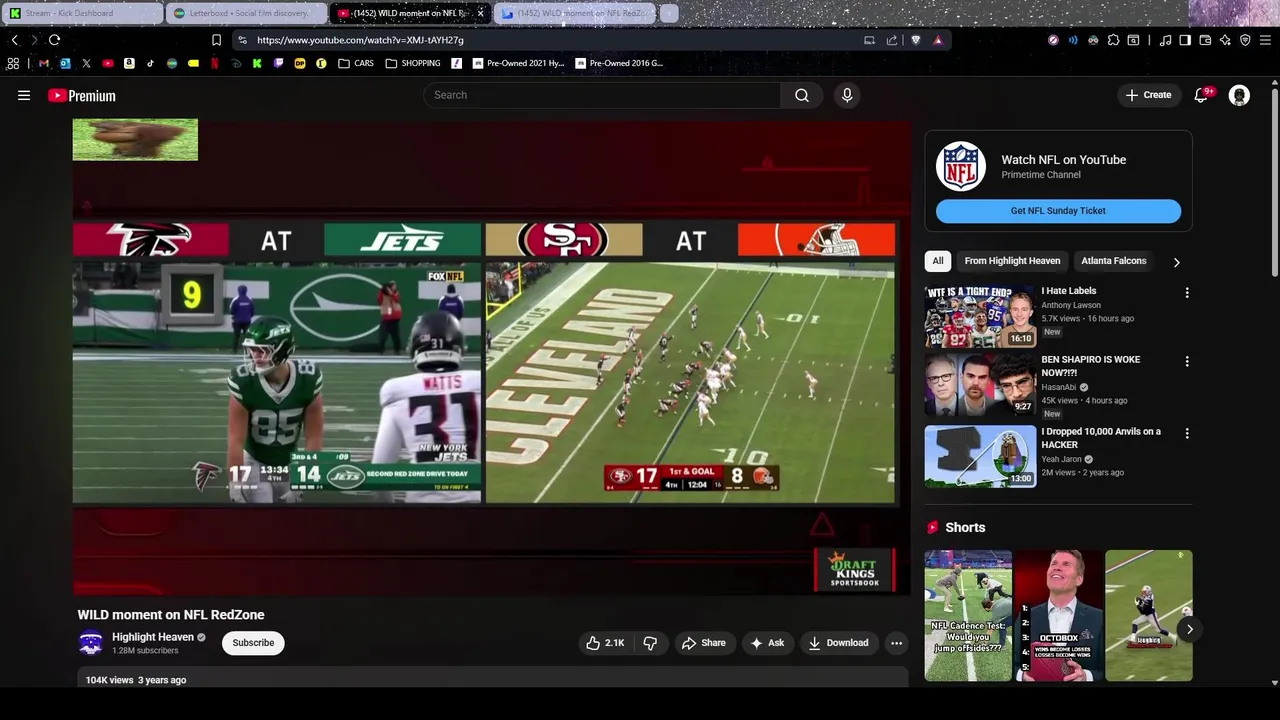
Task: Open 'Pre-Owned 2016 G...' bookmark
Action: click(619, 63)
